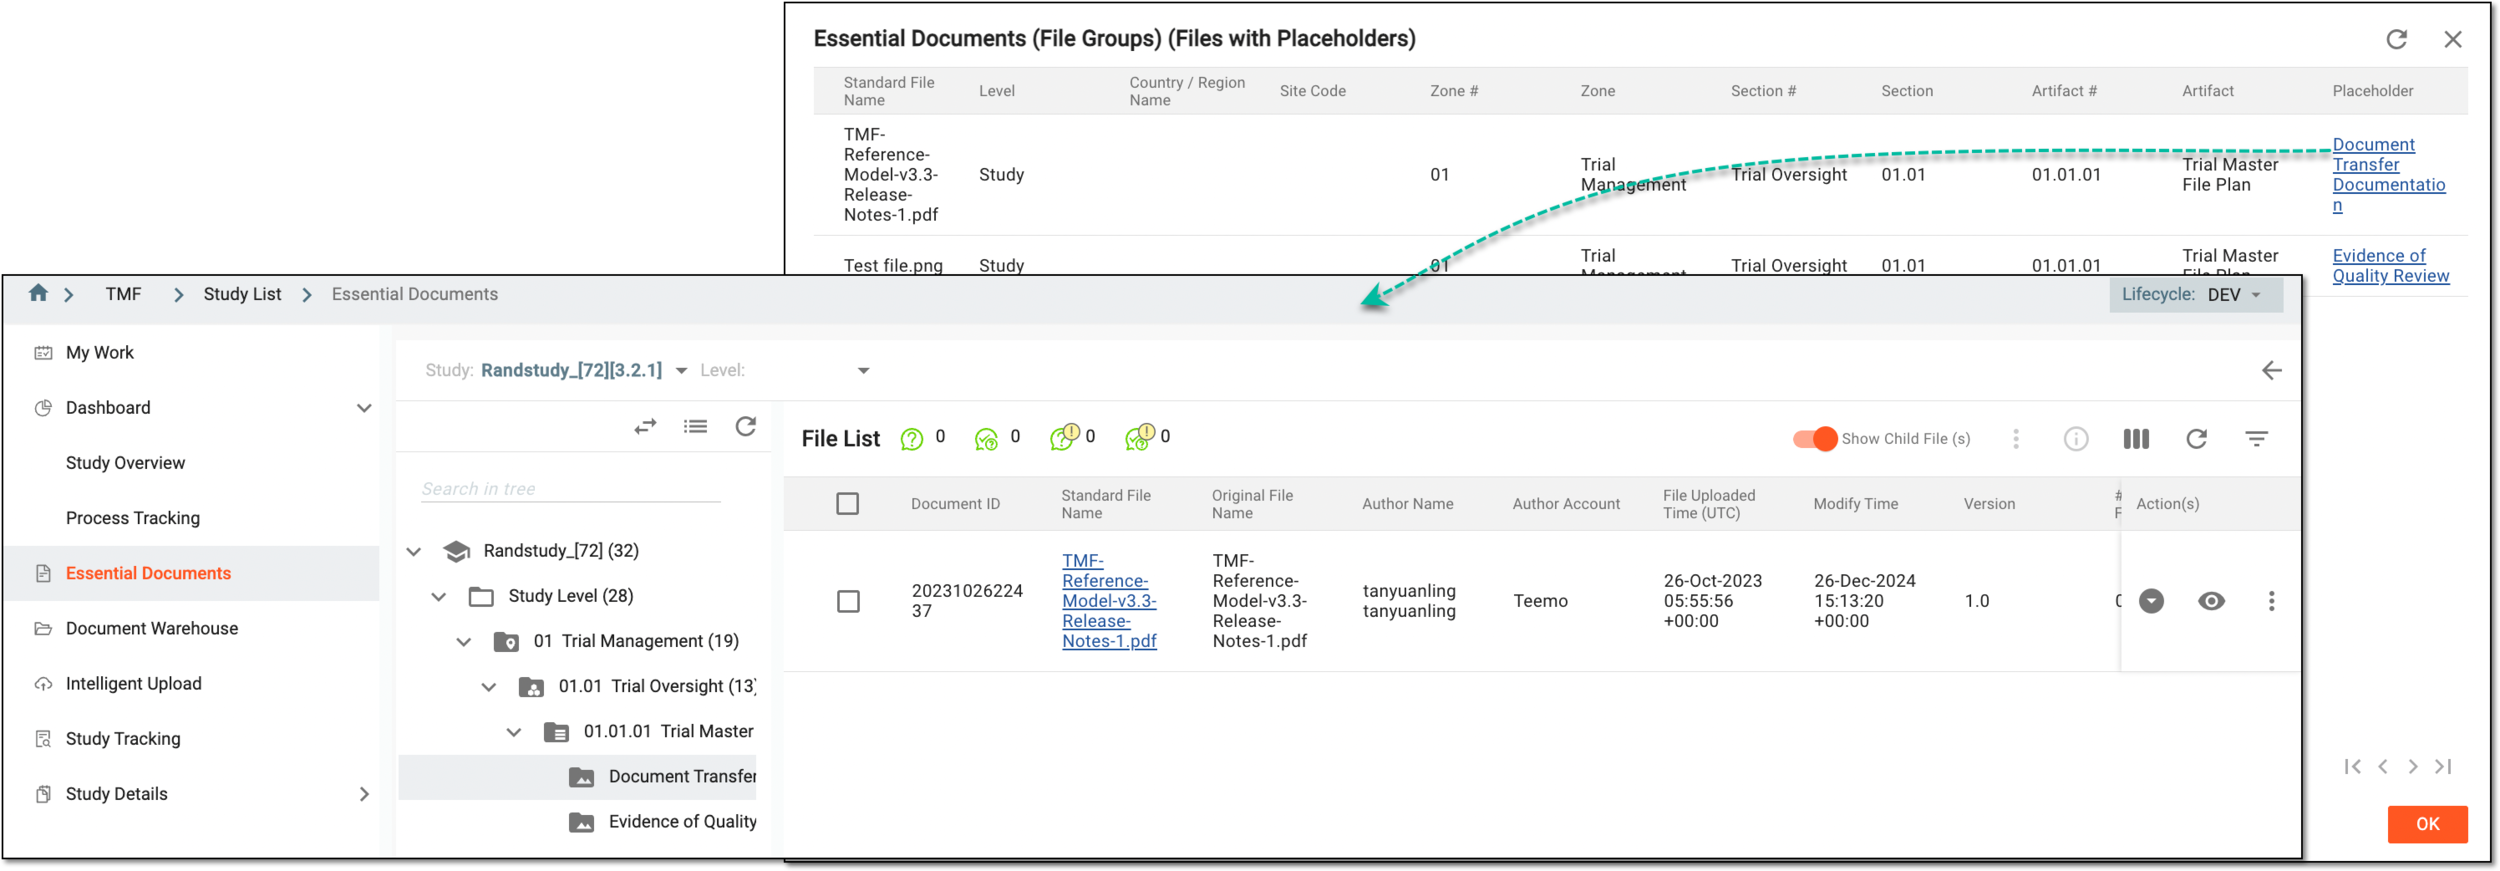Screen dimensions: 2500x871
Task: Collapse the 01 Trial Management (19) node
Action: [464, 641]
